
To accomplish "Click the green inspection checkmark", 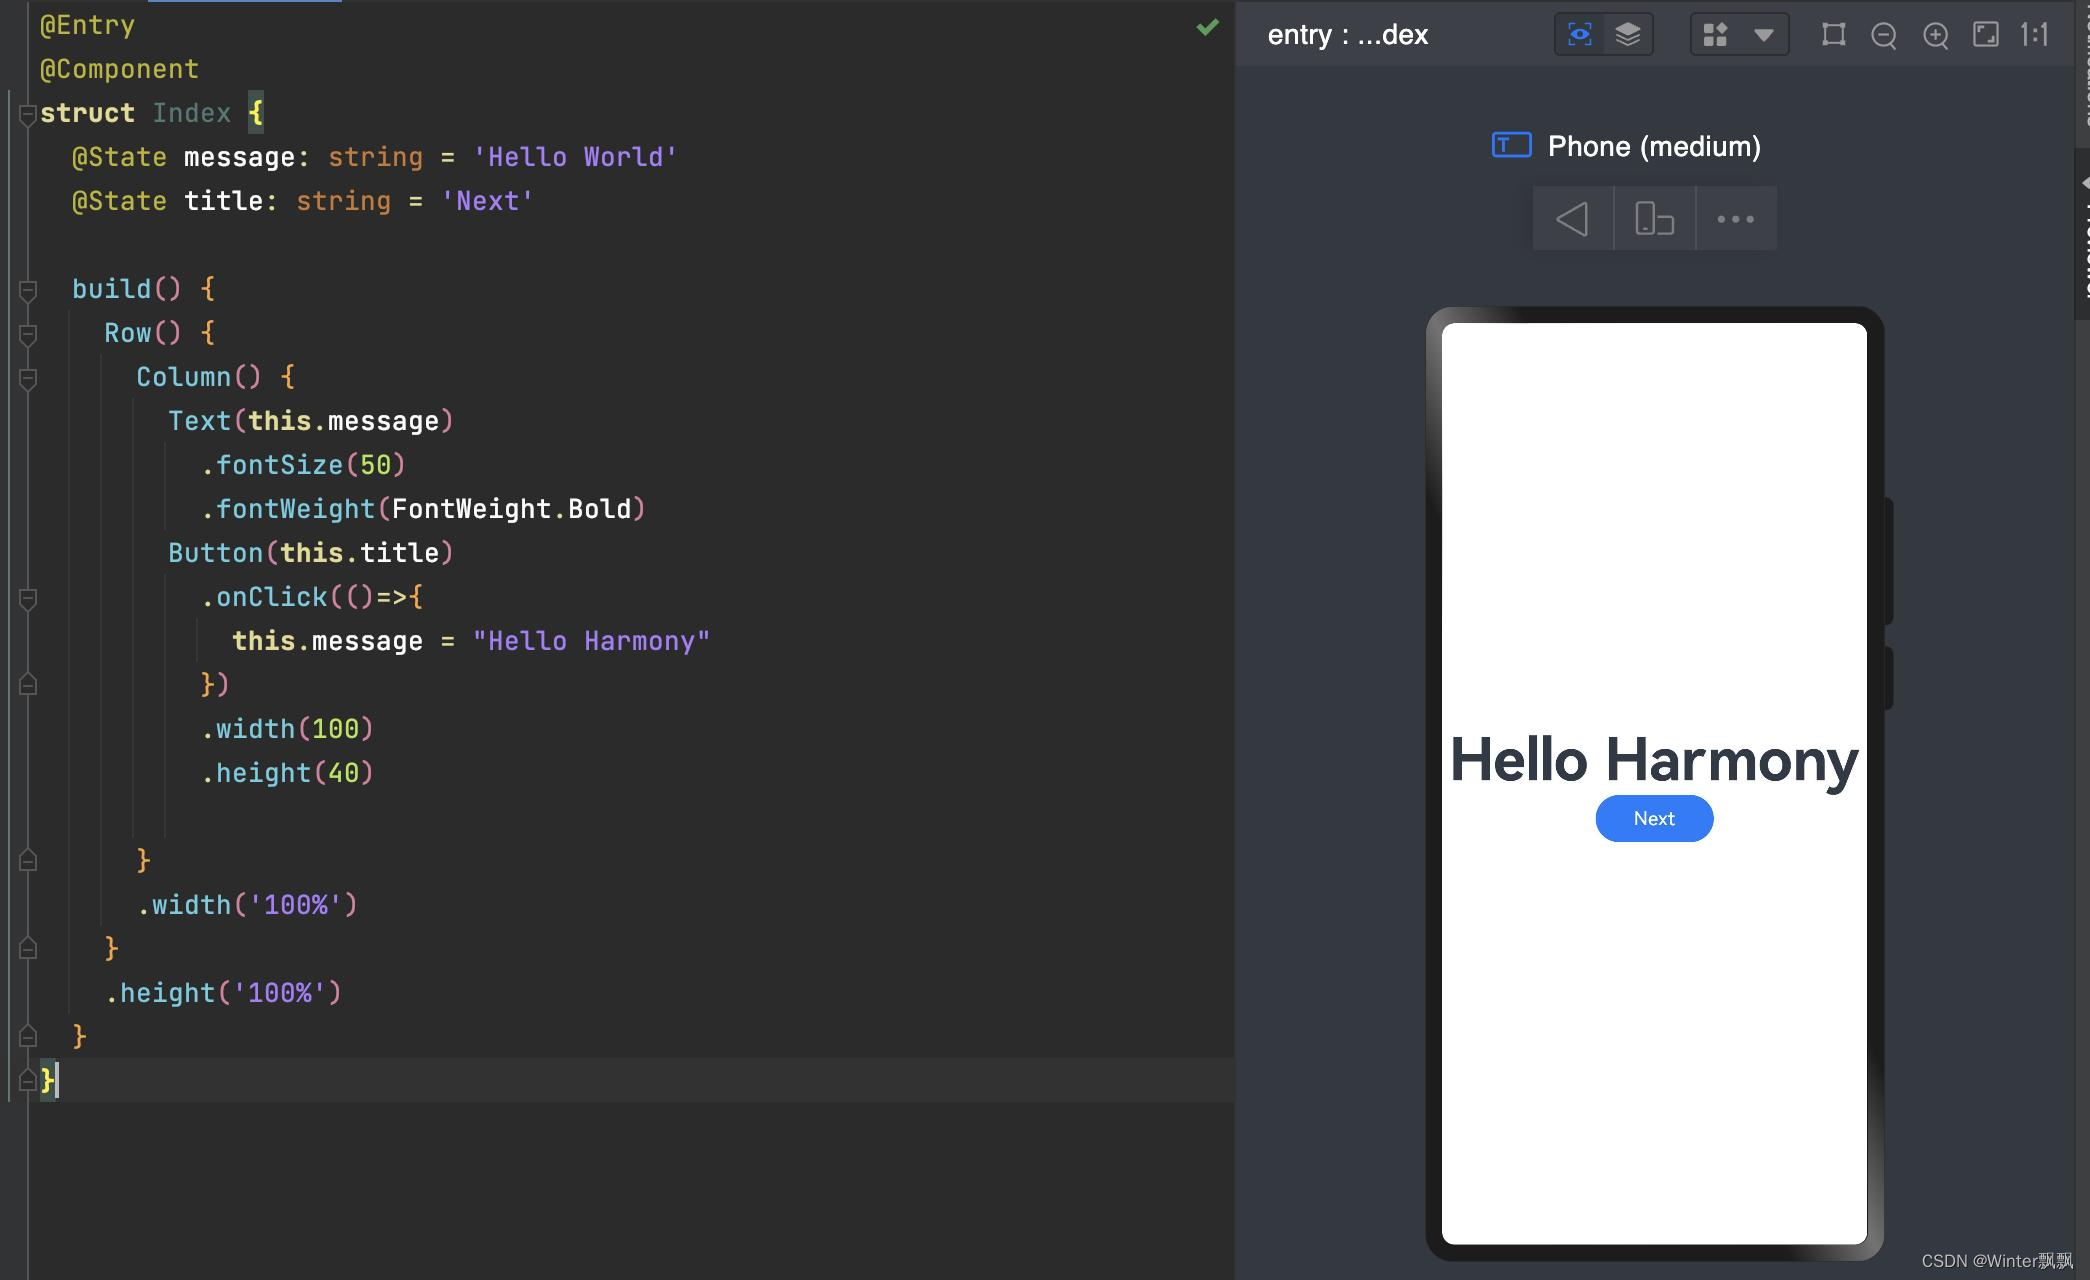I will click(x=1207, y=27).
